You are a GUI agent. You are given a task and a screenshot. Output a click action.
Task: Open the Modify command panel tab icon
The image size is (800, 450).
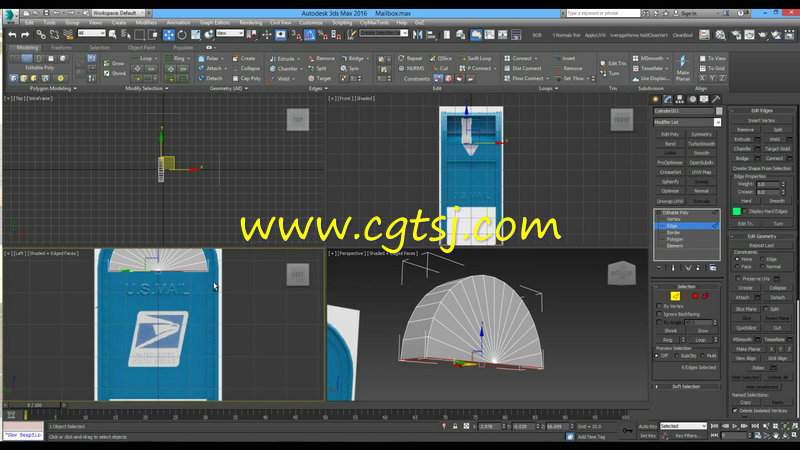(668, 99)
